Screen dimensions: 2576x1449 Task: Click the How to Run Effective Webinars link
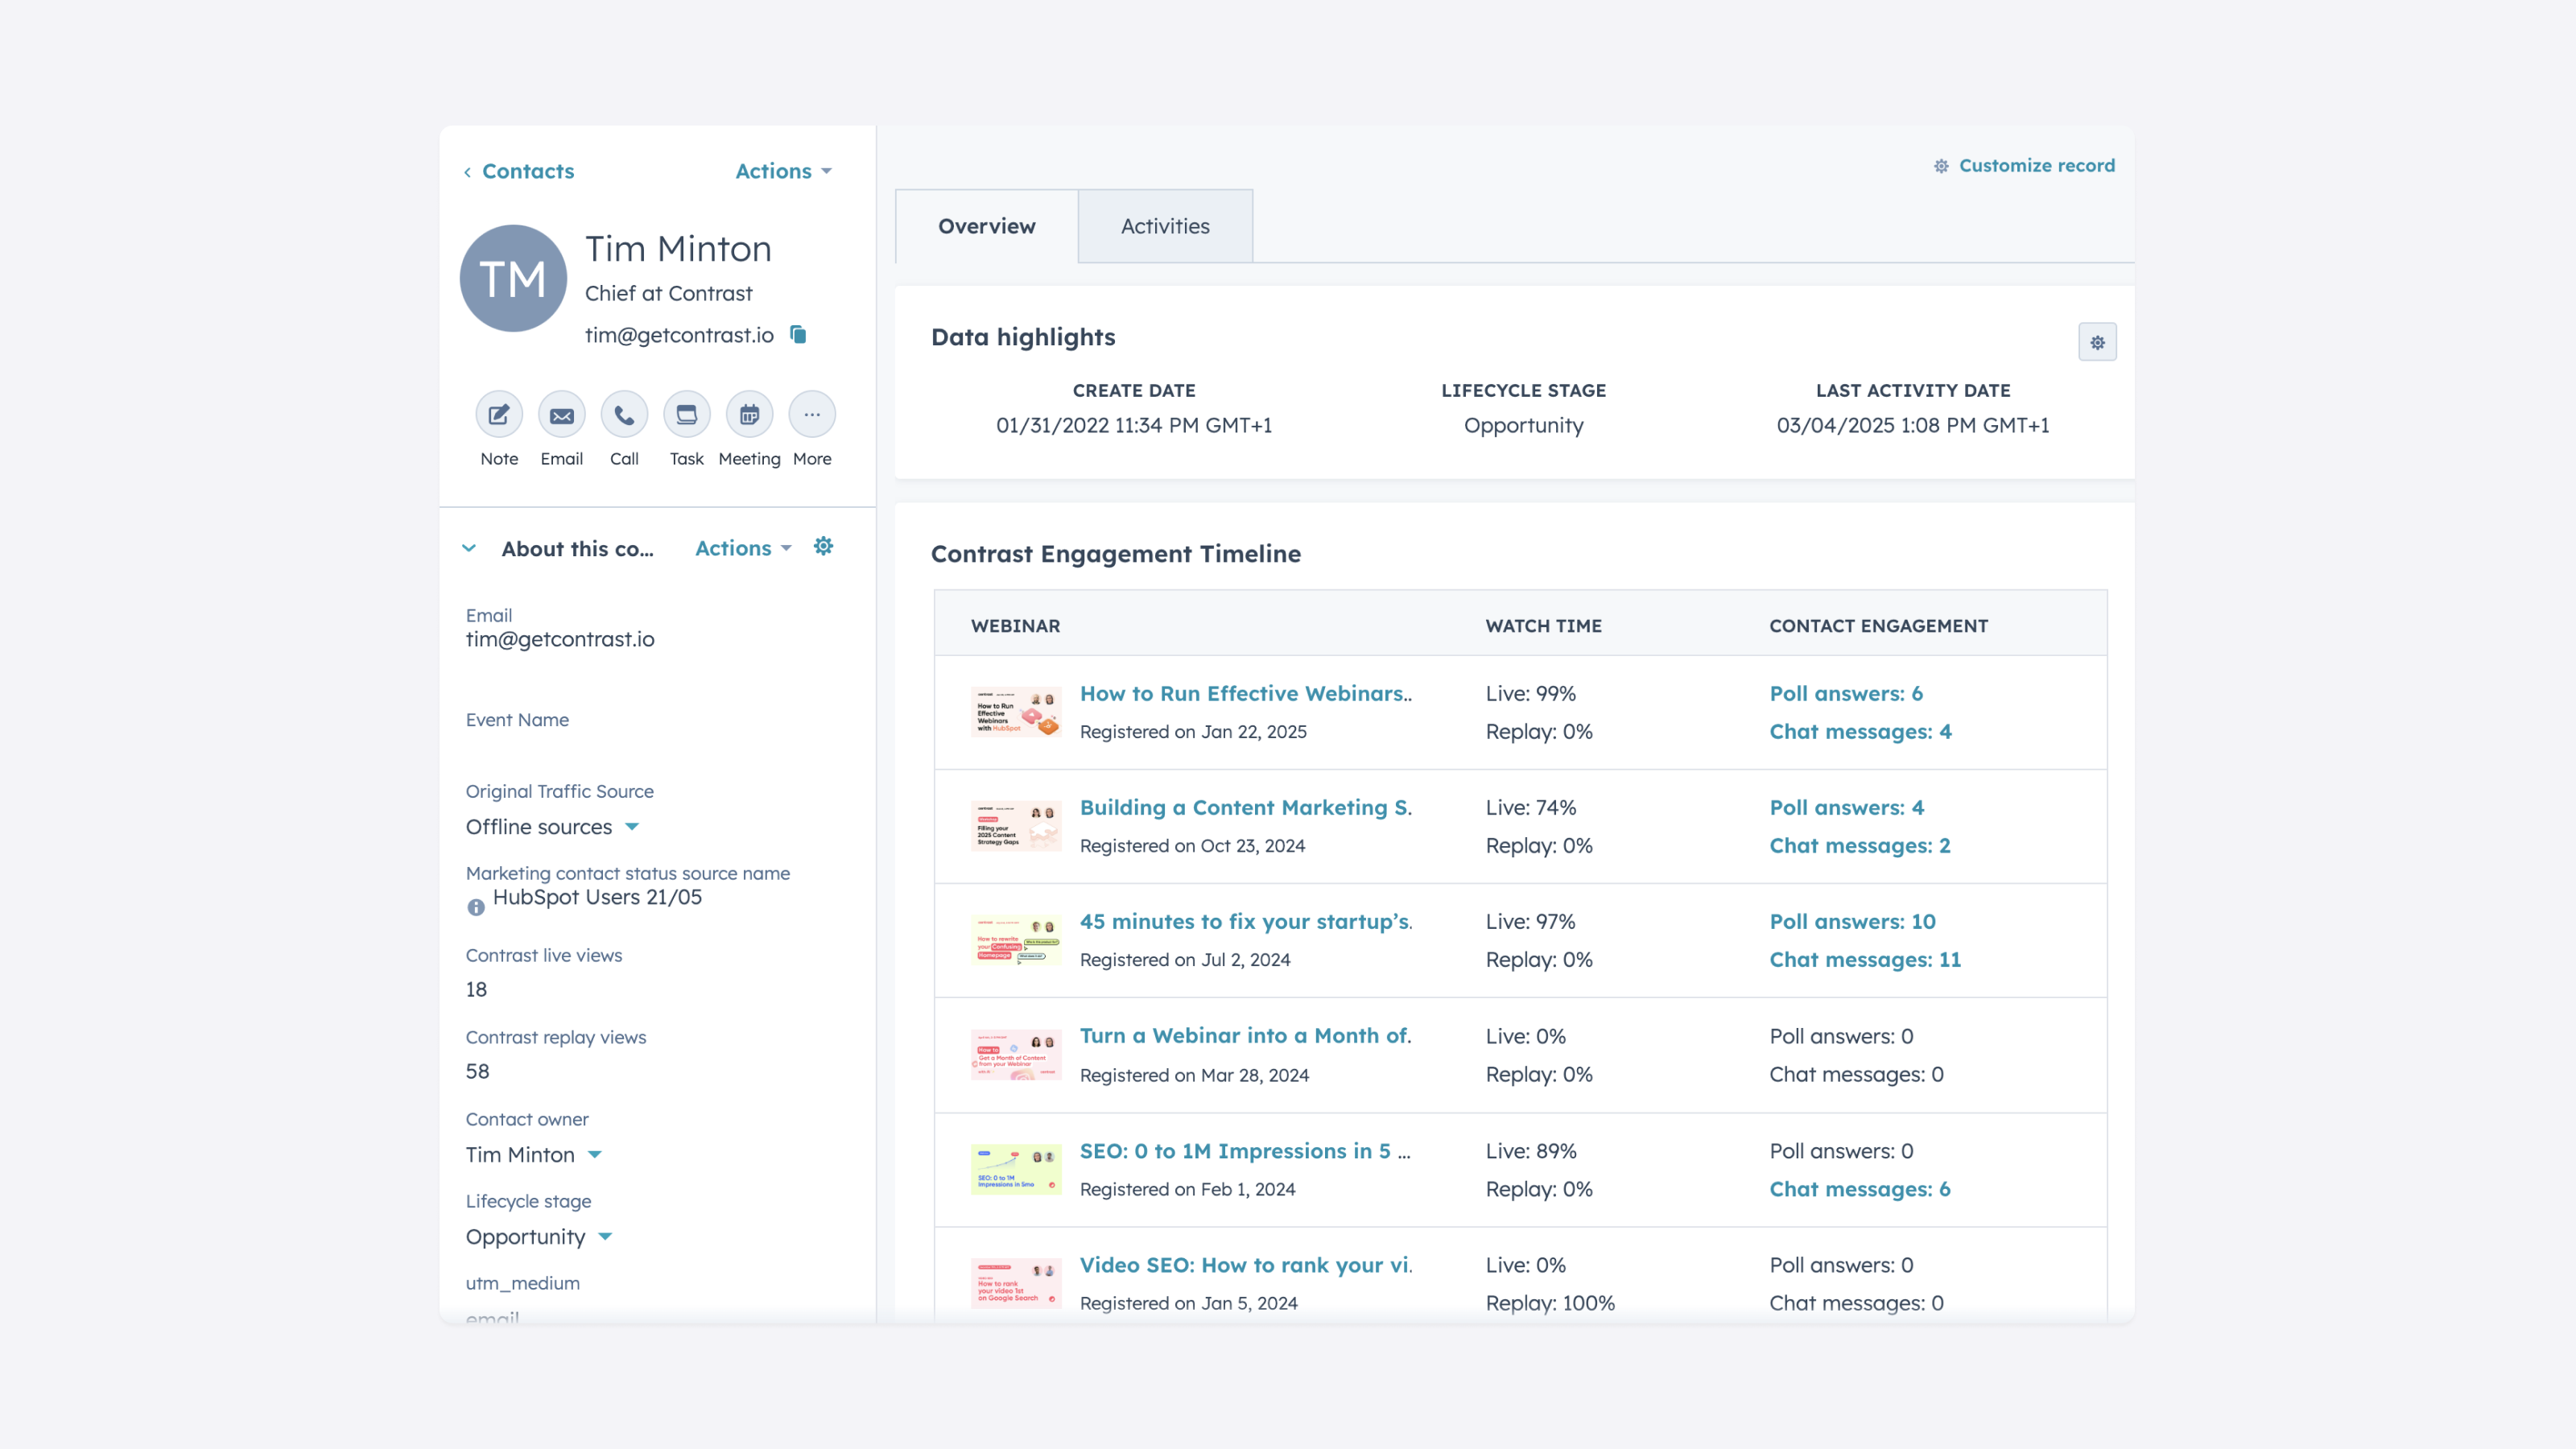1245,691
